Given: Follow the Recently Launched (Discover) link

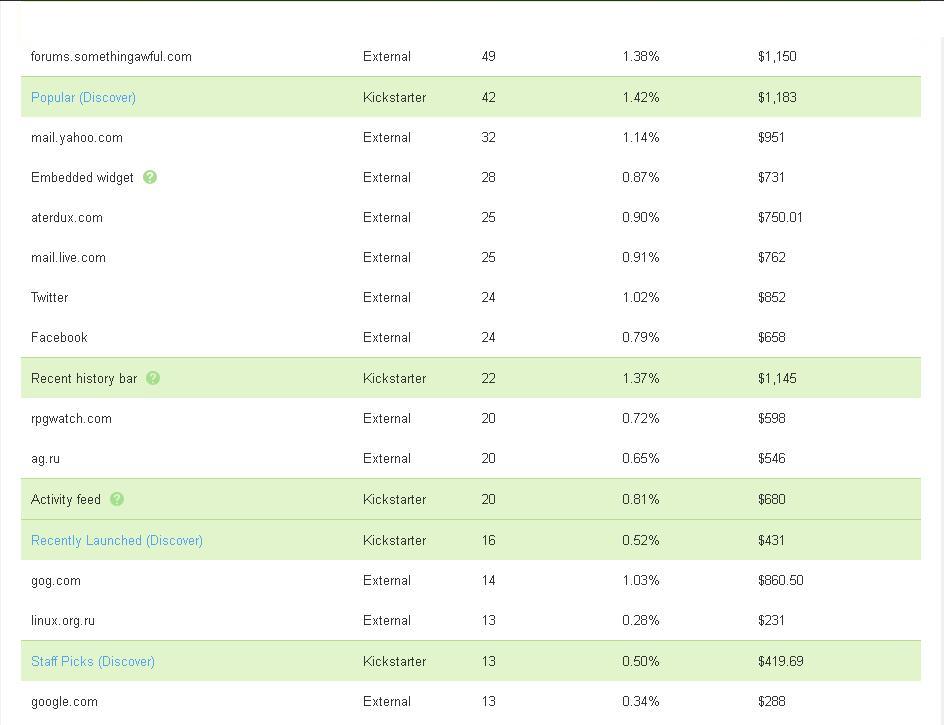Looking at the screenshot, I should pyautogui.click(x=116, y=540).
